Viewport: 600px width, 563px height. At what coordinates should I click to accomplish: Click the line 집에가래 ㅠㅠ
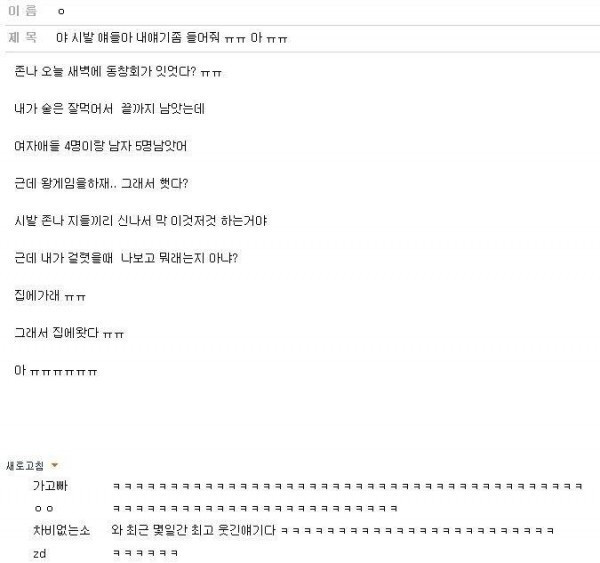(50, 295)
